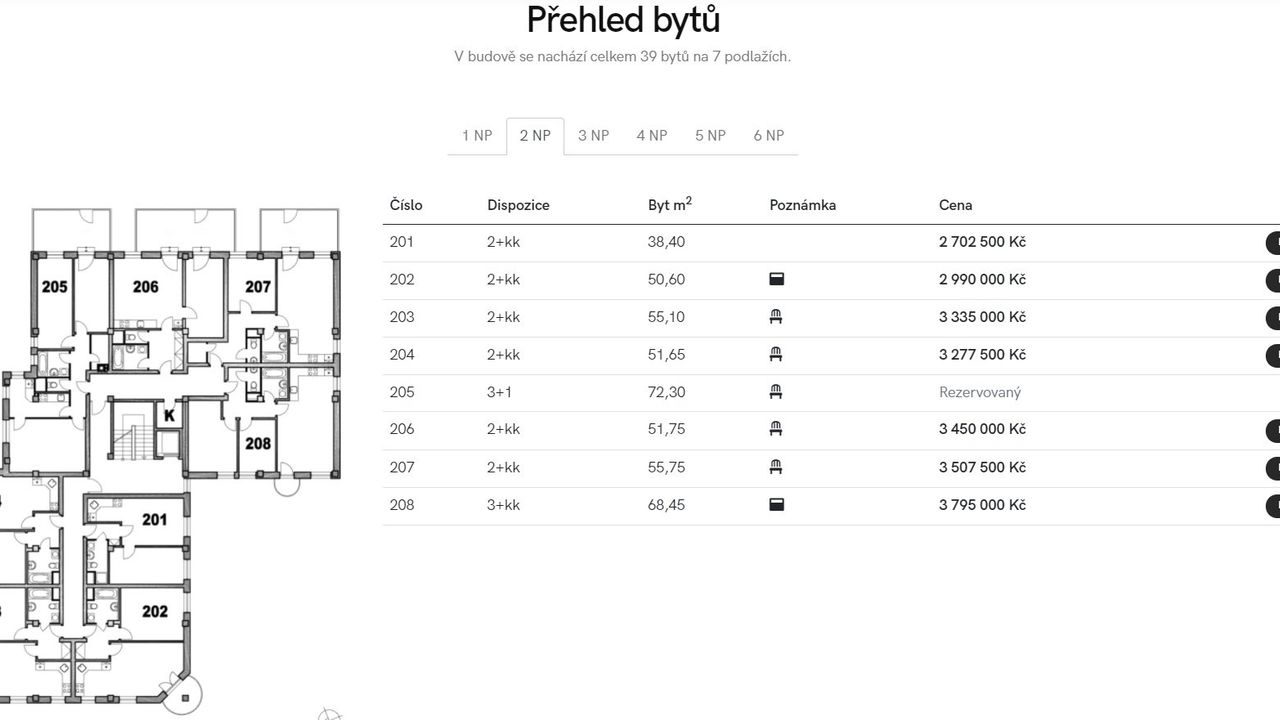Click the price 3 450 000 Kč
The width and height of the screenshot is (1280, 720).
click(982, 429)
